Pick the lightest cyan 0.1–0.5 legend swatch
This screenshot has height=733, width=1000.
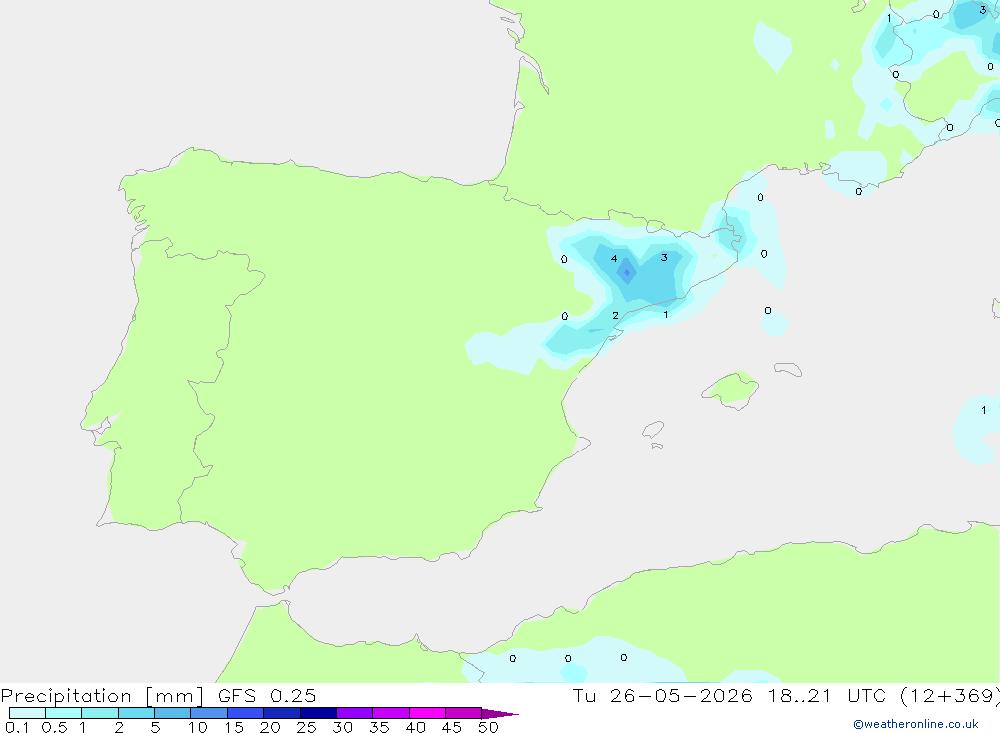[27, 713]
